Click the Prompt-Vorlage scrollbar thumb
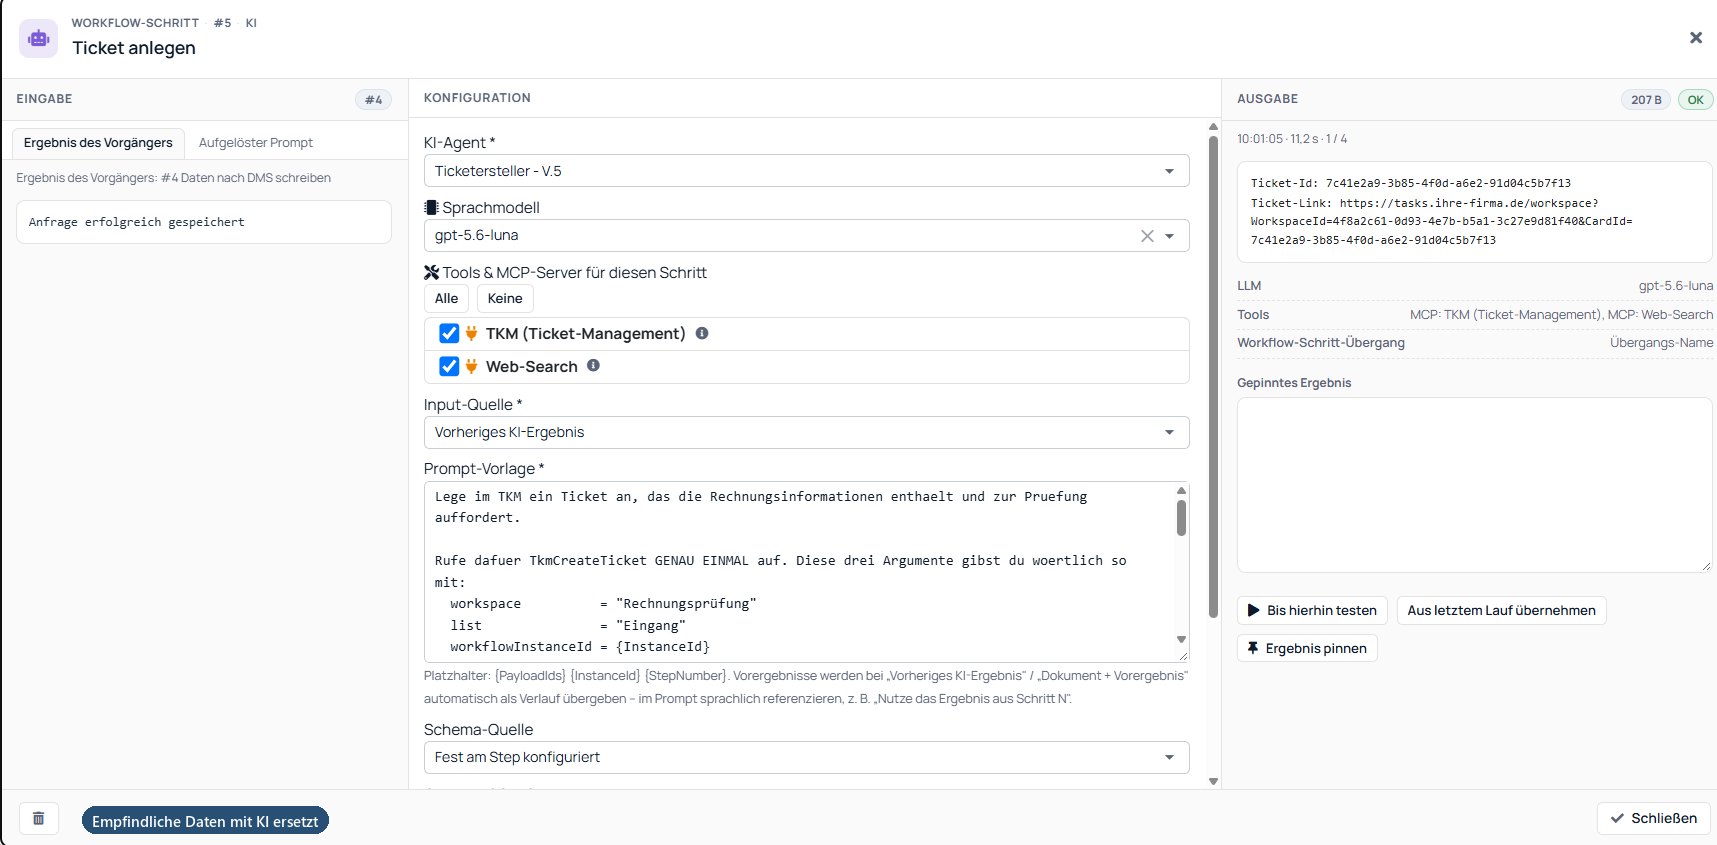The image size is (1717, 845). click(1181, 518)
